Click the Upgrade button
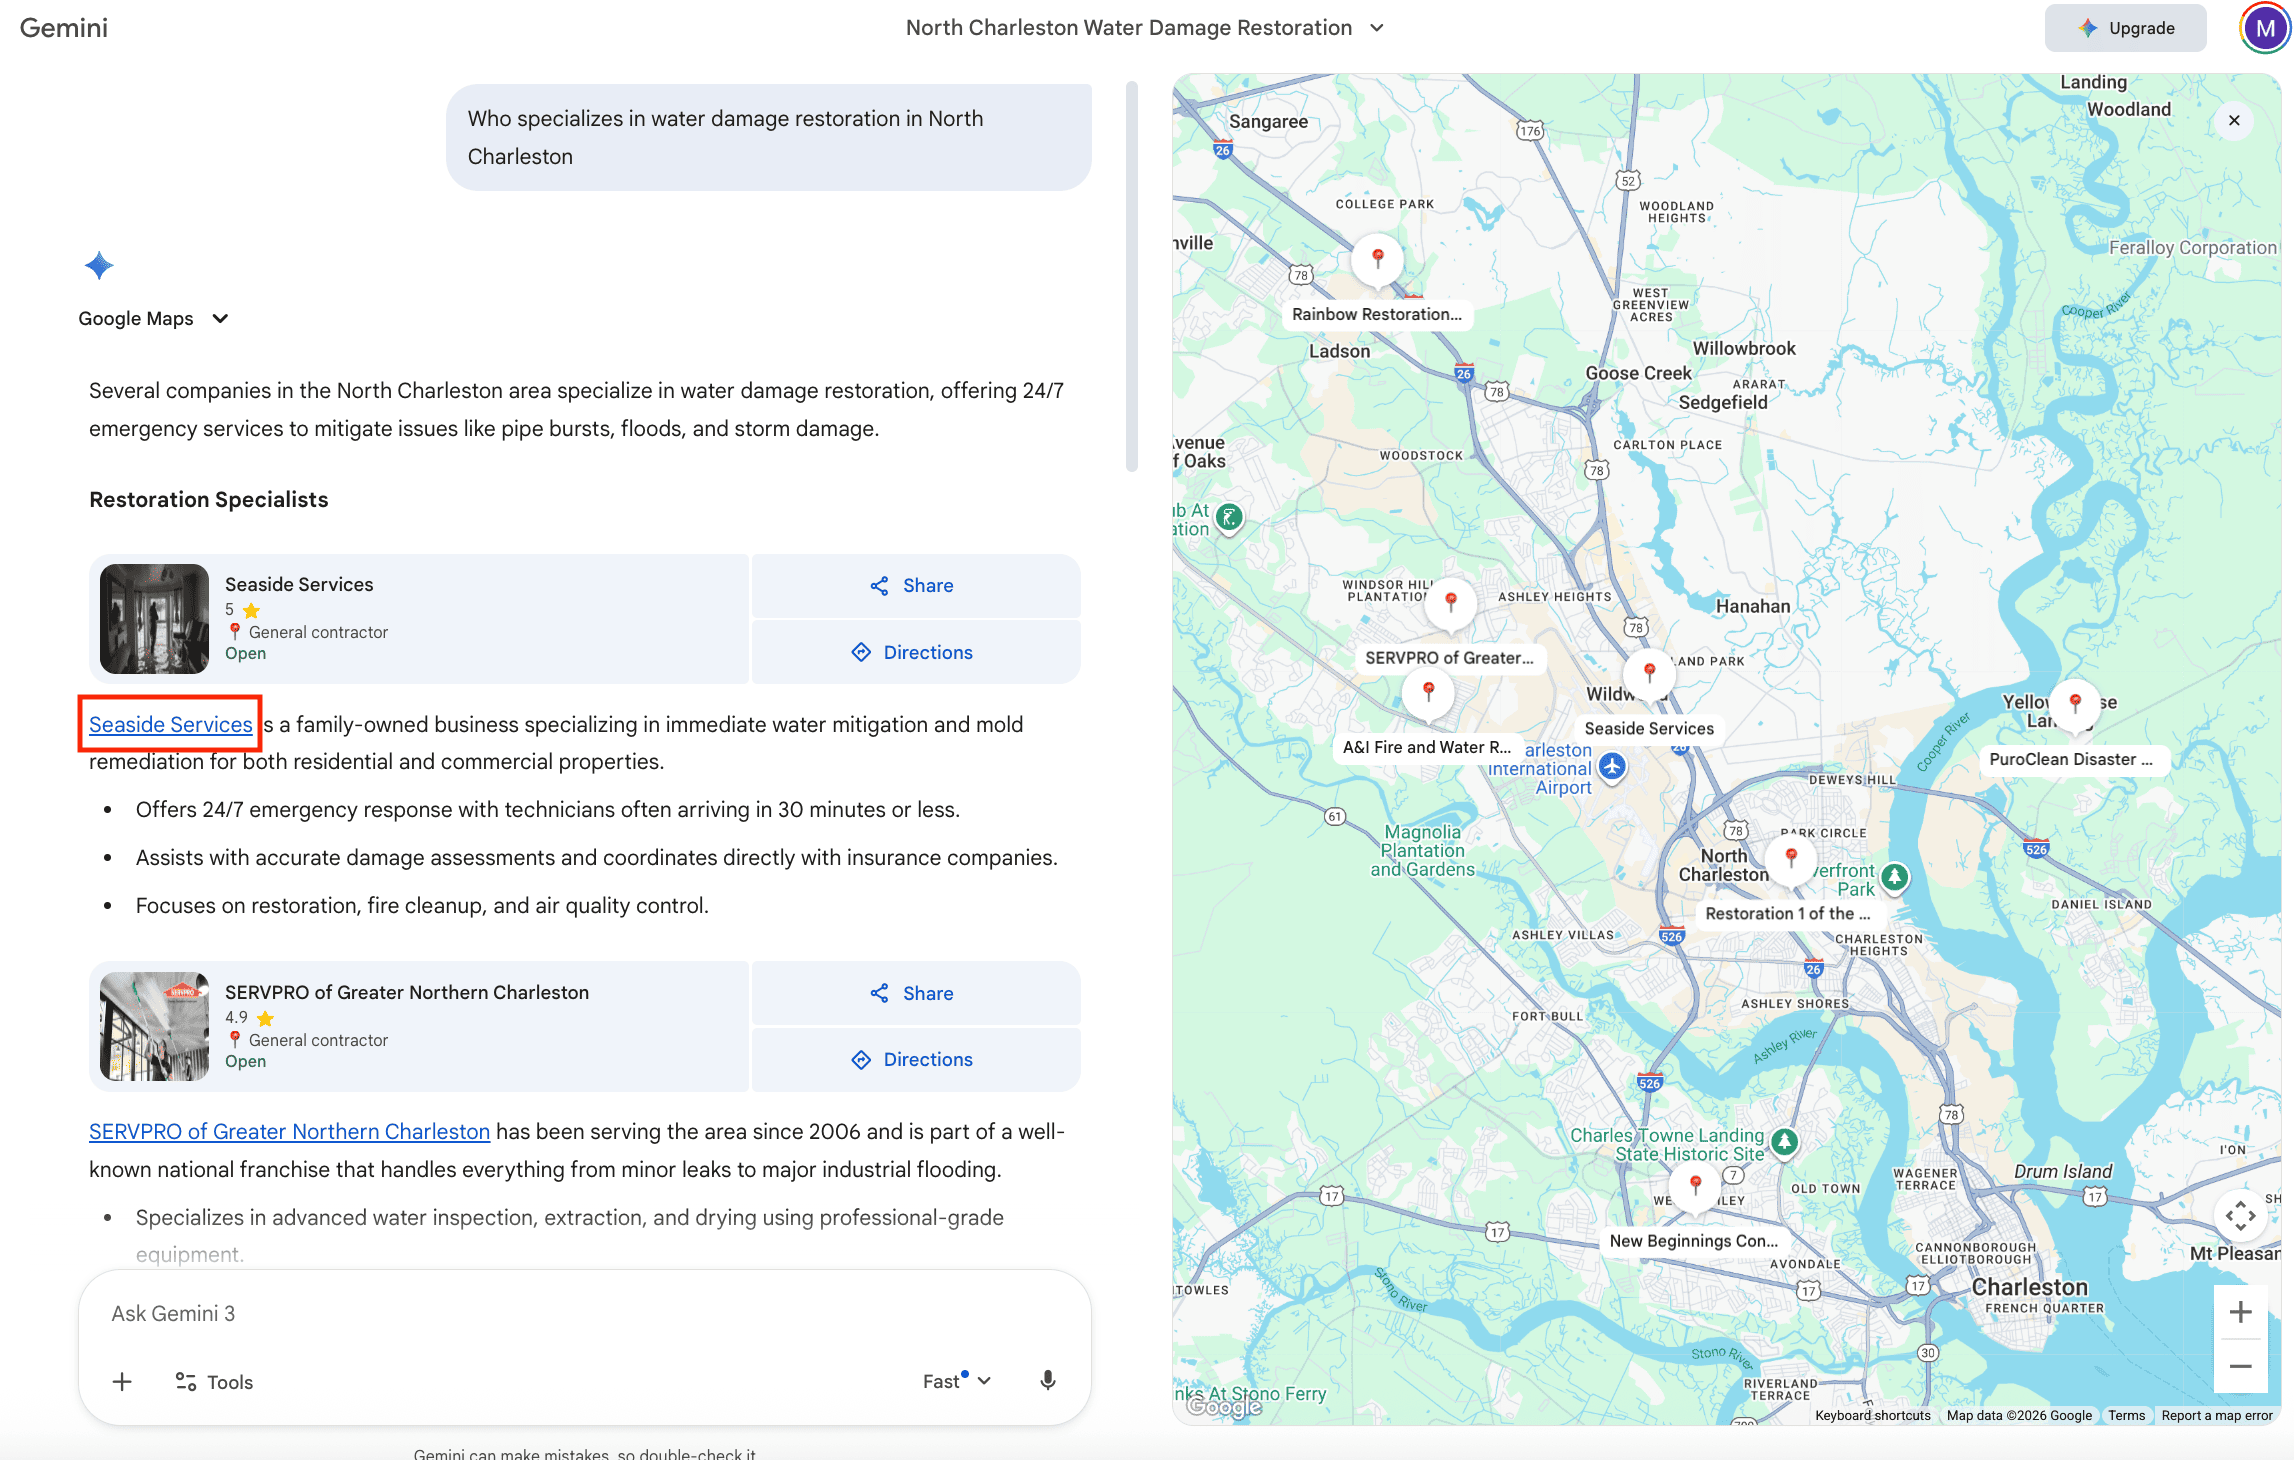This screenshot has height=1460, width=2294. click(x=2125, y=28)
